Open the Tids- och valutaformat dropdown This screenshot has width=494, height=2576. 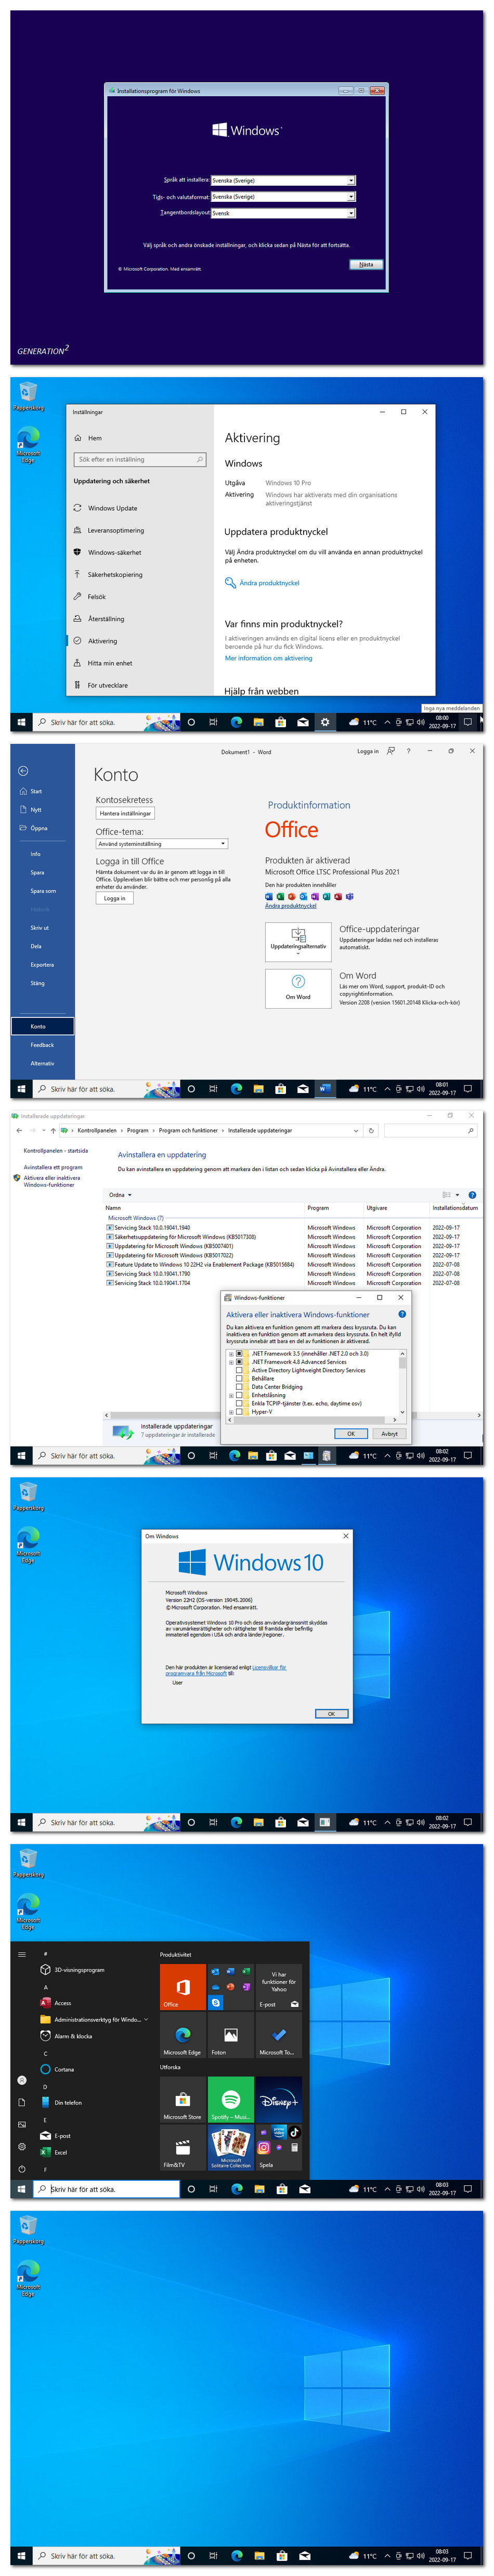[283, 197]
